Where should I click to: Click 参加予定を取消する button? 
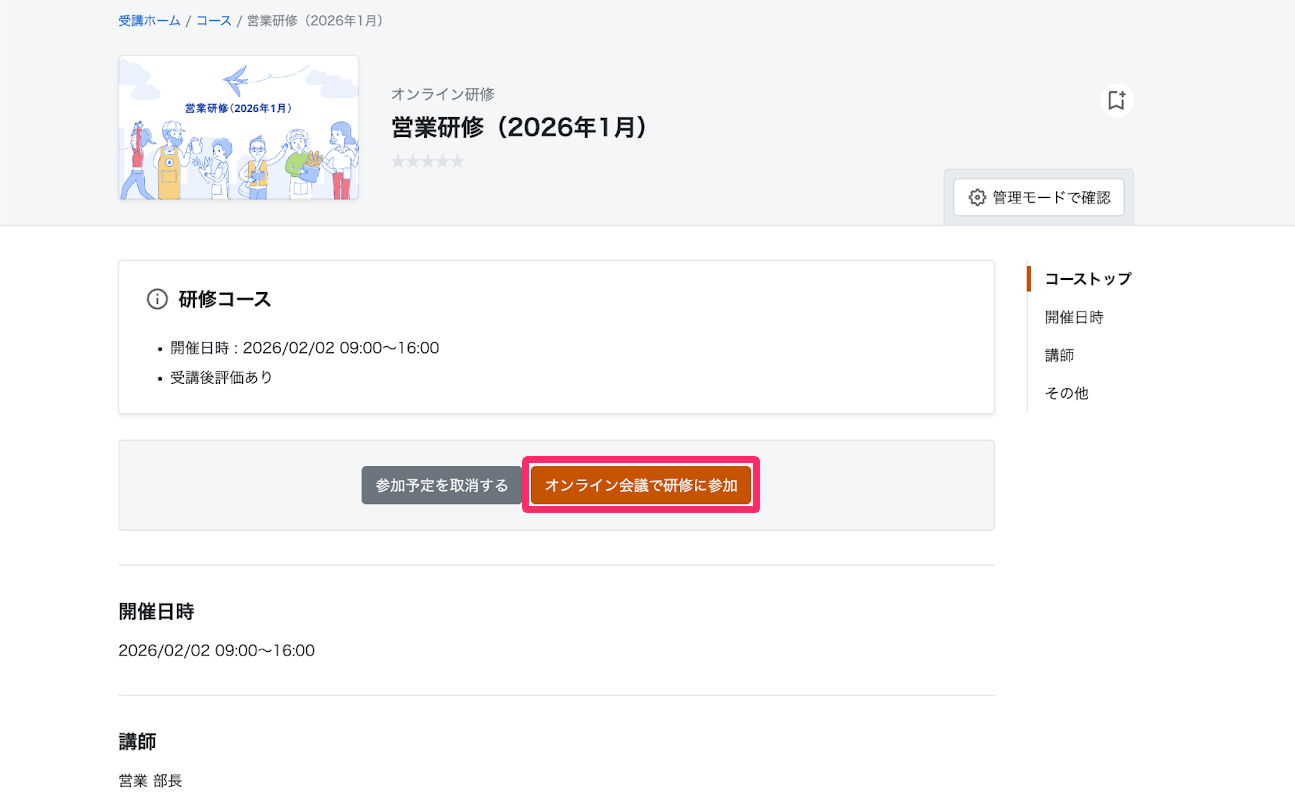(442, 485)
